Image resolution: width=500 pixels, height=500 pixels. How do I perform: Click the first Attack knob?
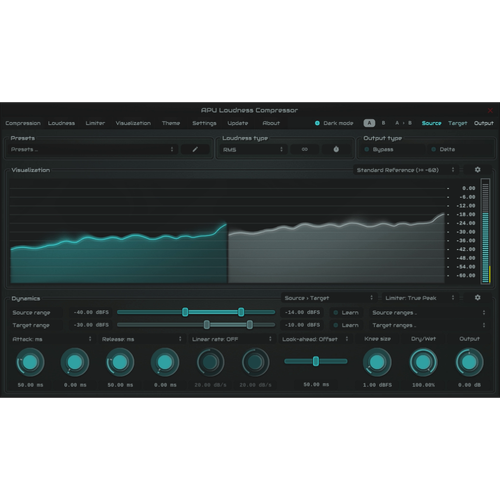30,362
